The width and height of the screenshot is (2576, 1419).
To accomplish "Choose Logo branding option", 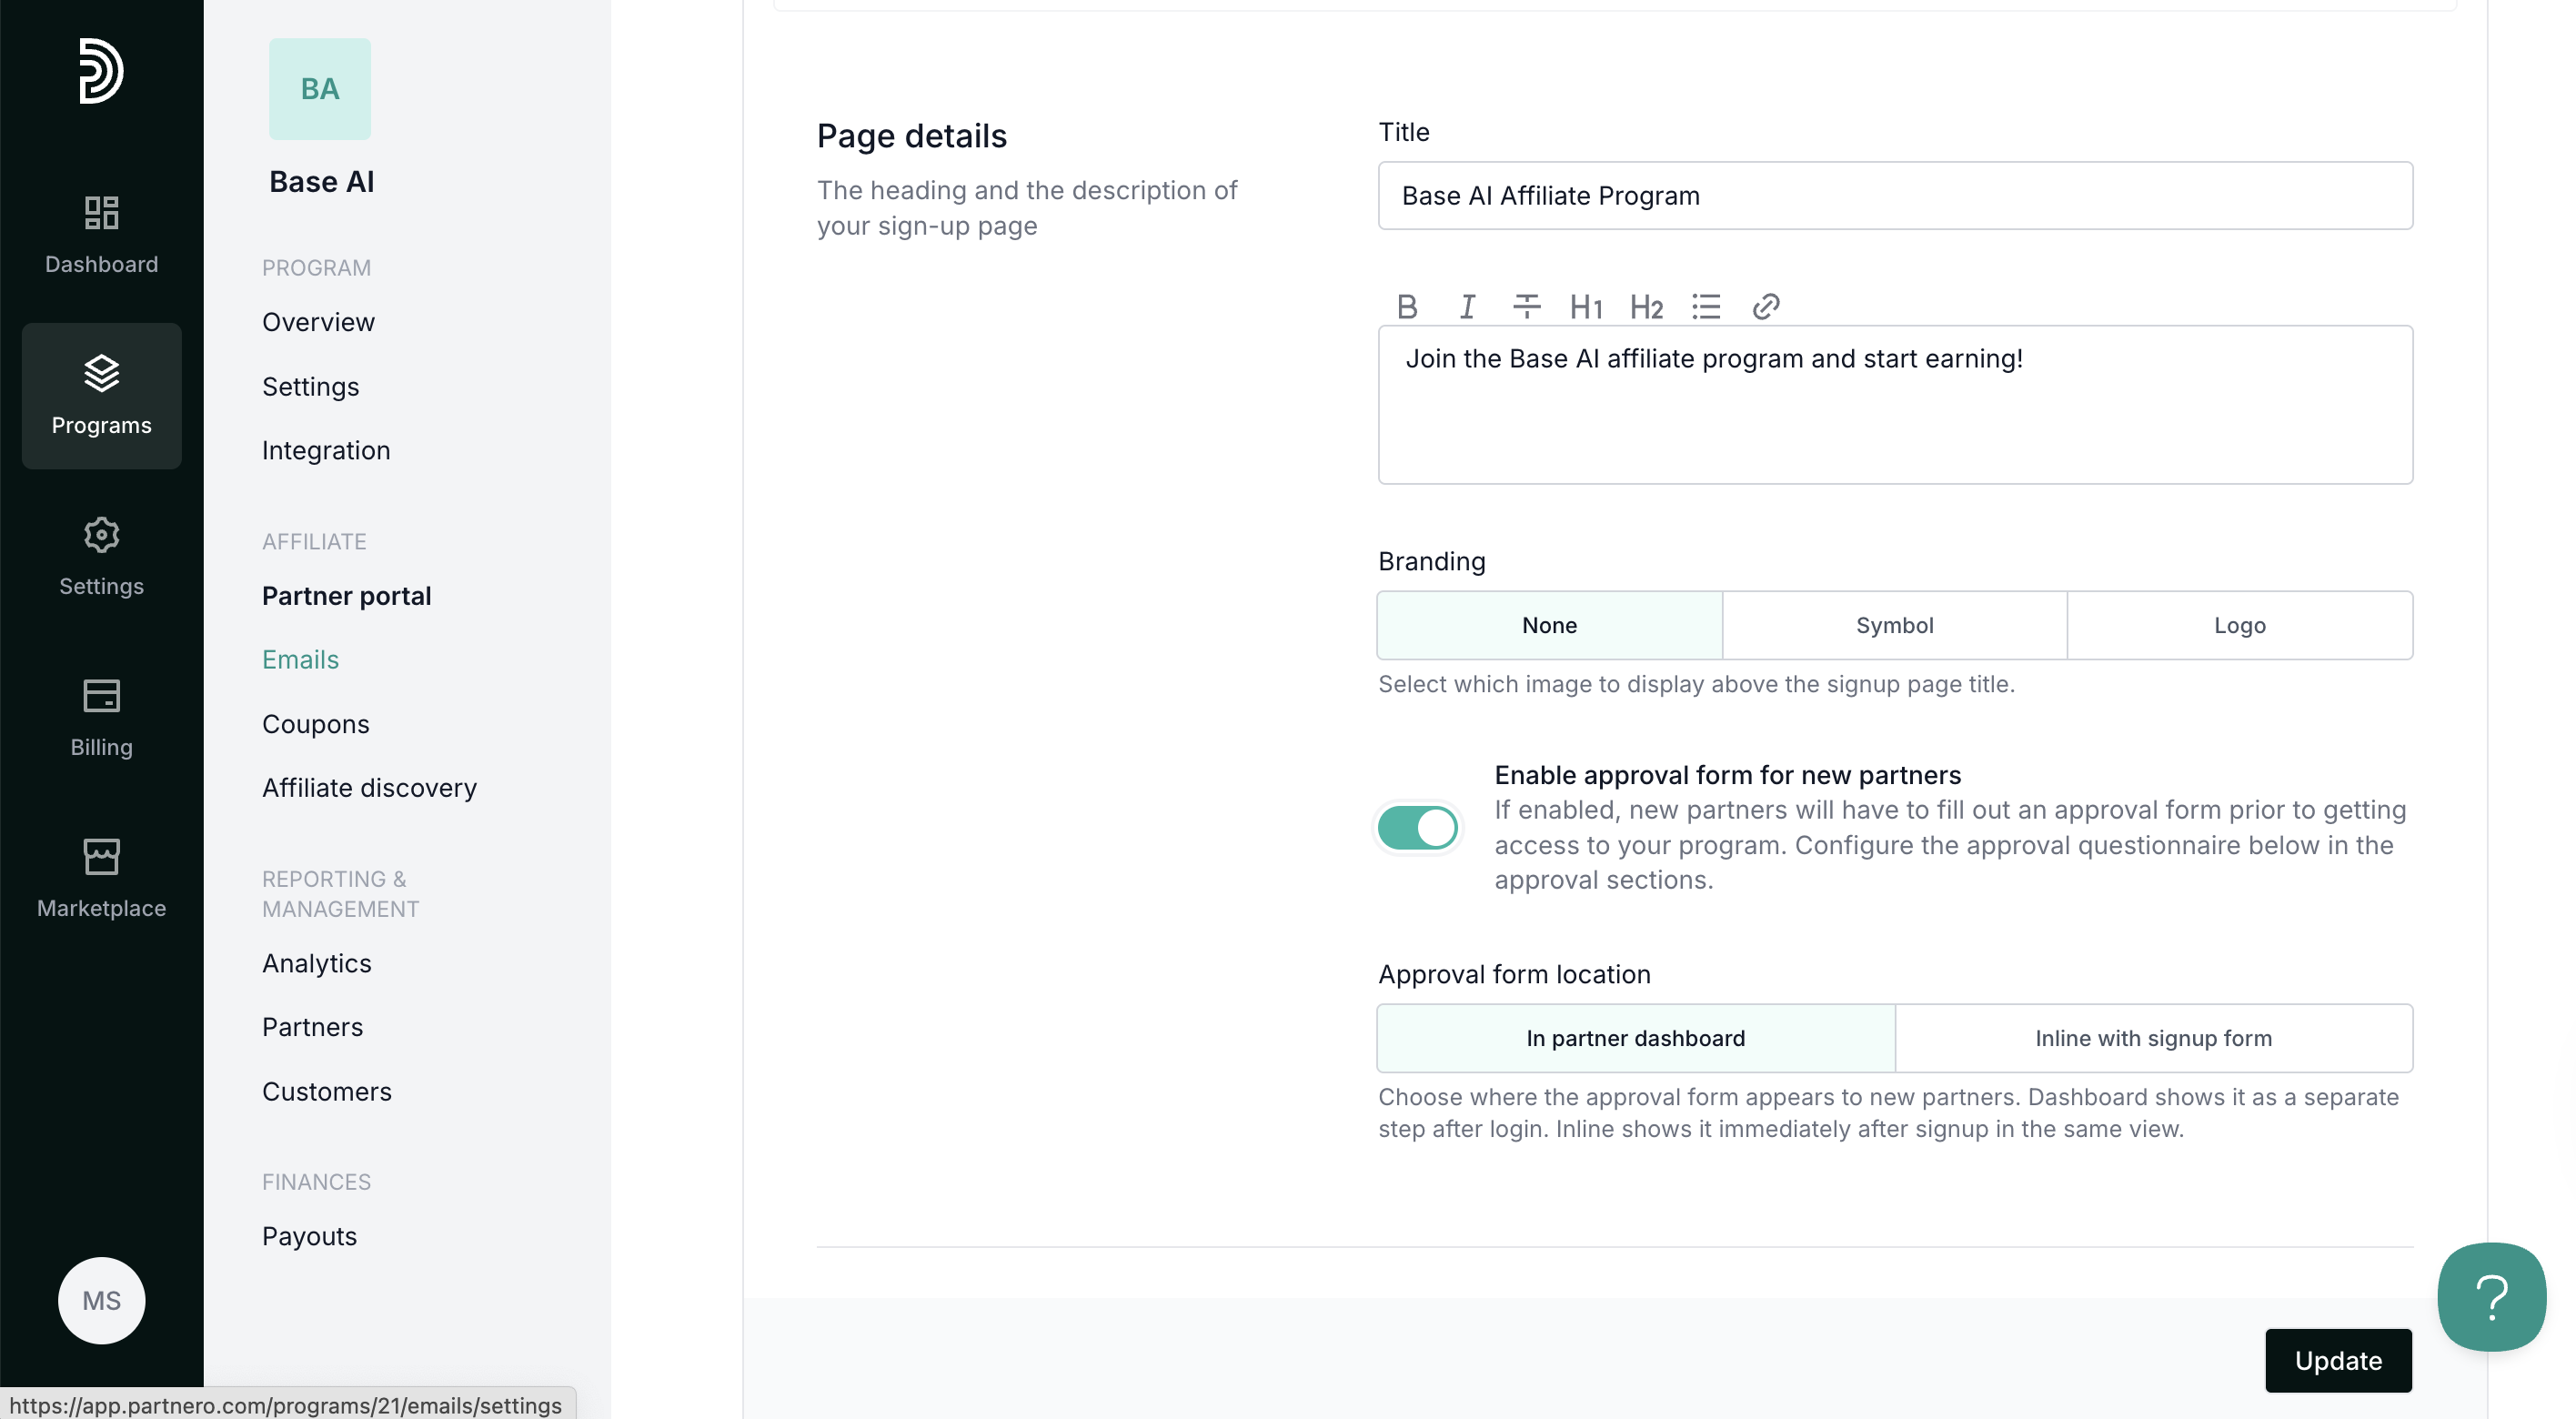I will pyautogui.click(x=2239, y=625).
